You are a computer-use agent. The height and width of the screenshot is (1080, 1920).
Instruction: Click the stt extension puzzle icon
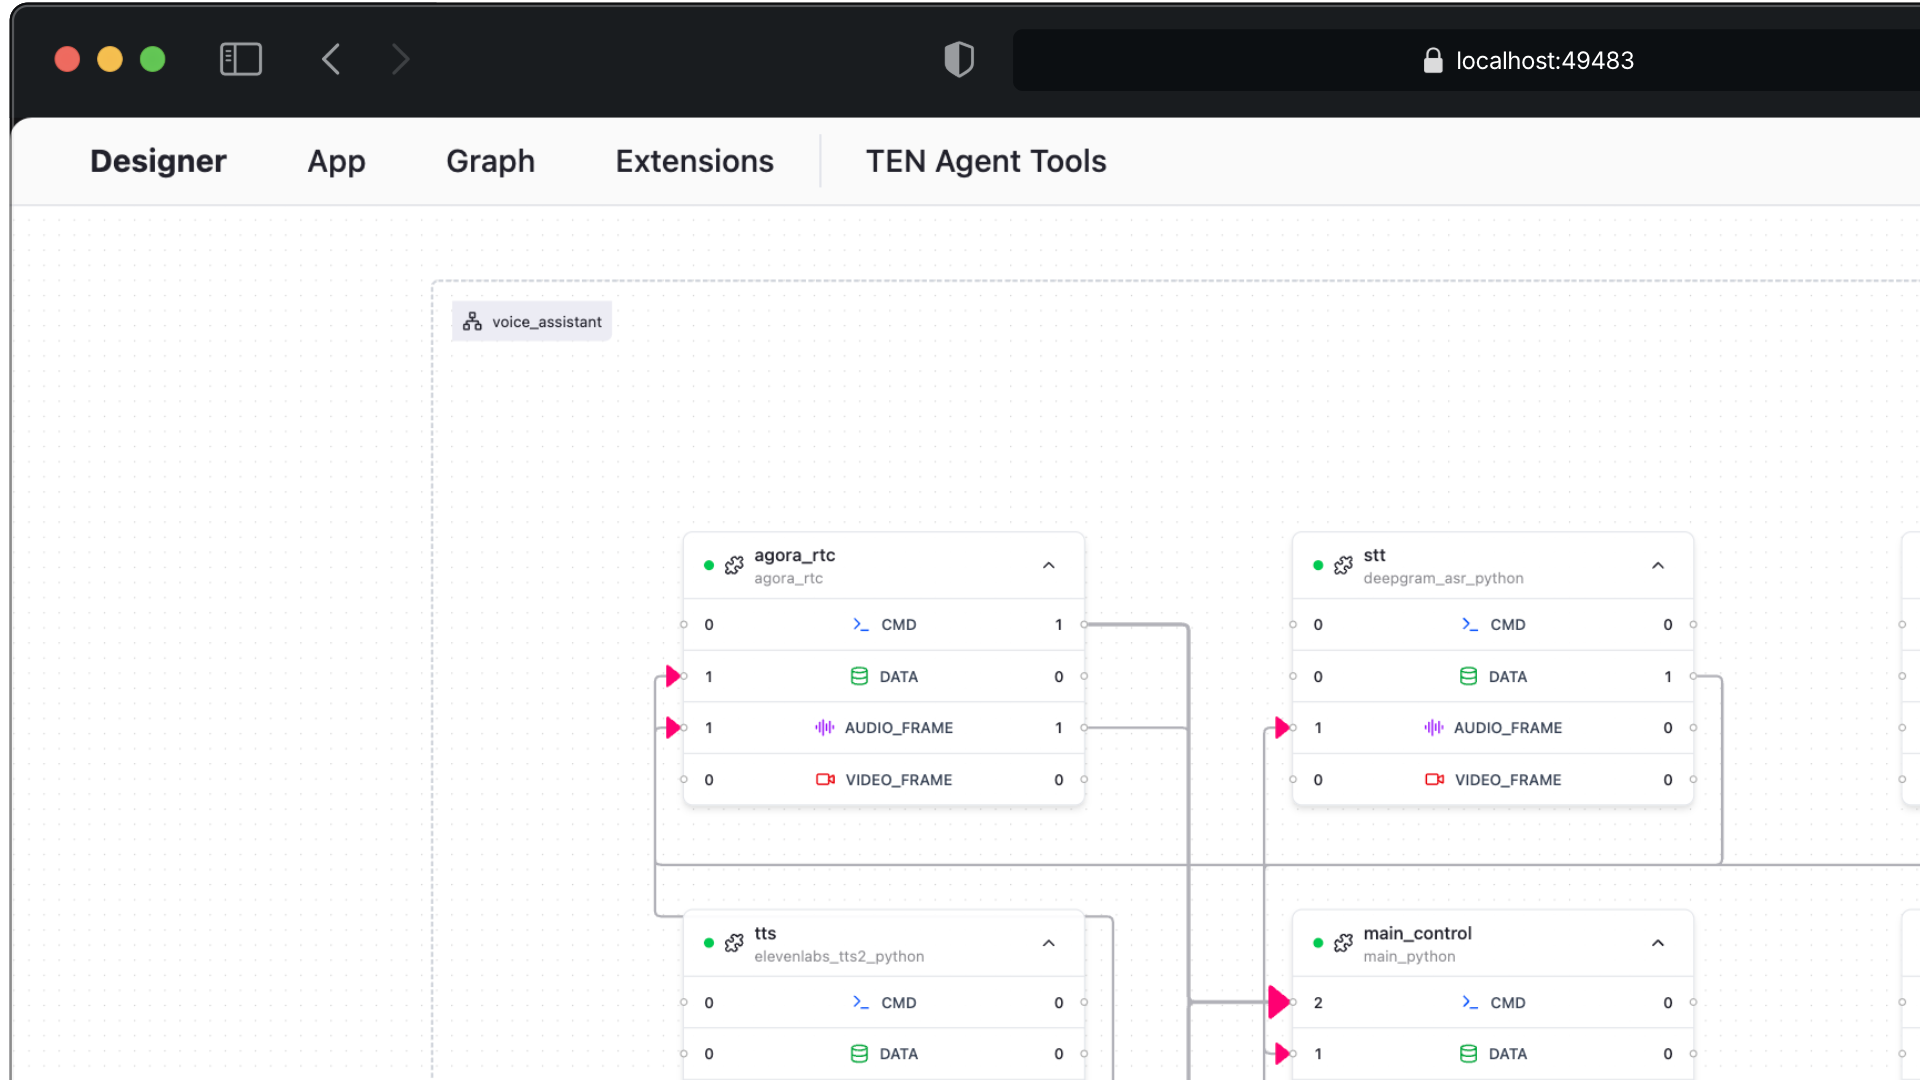click(x=1343, y=565)
